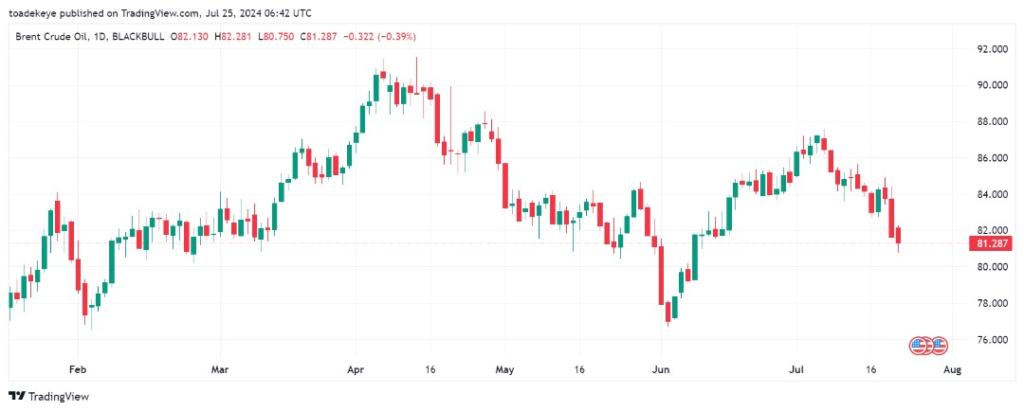Click the Jun label on the time axis
The height and width of the screenshot is (411, 1024).
click(660, 370)
